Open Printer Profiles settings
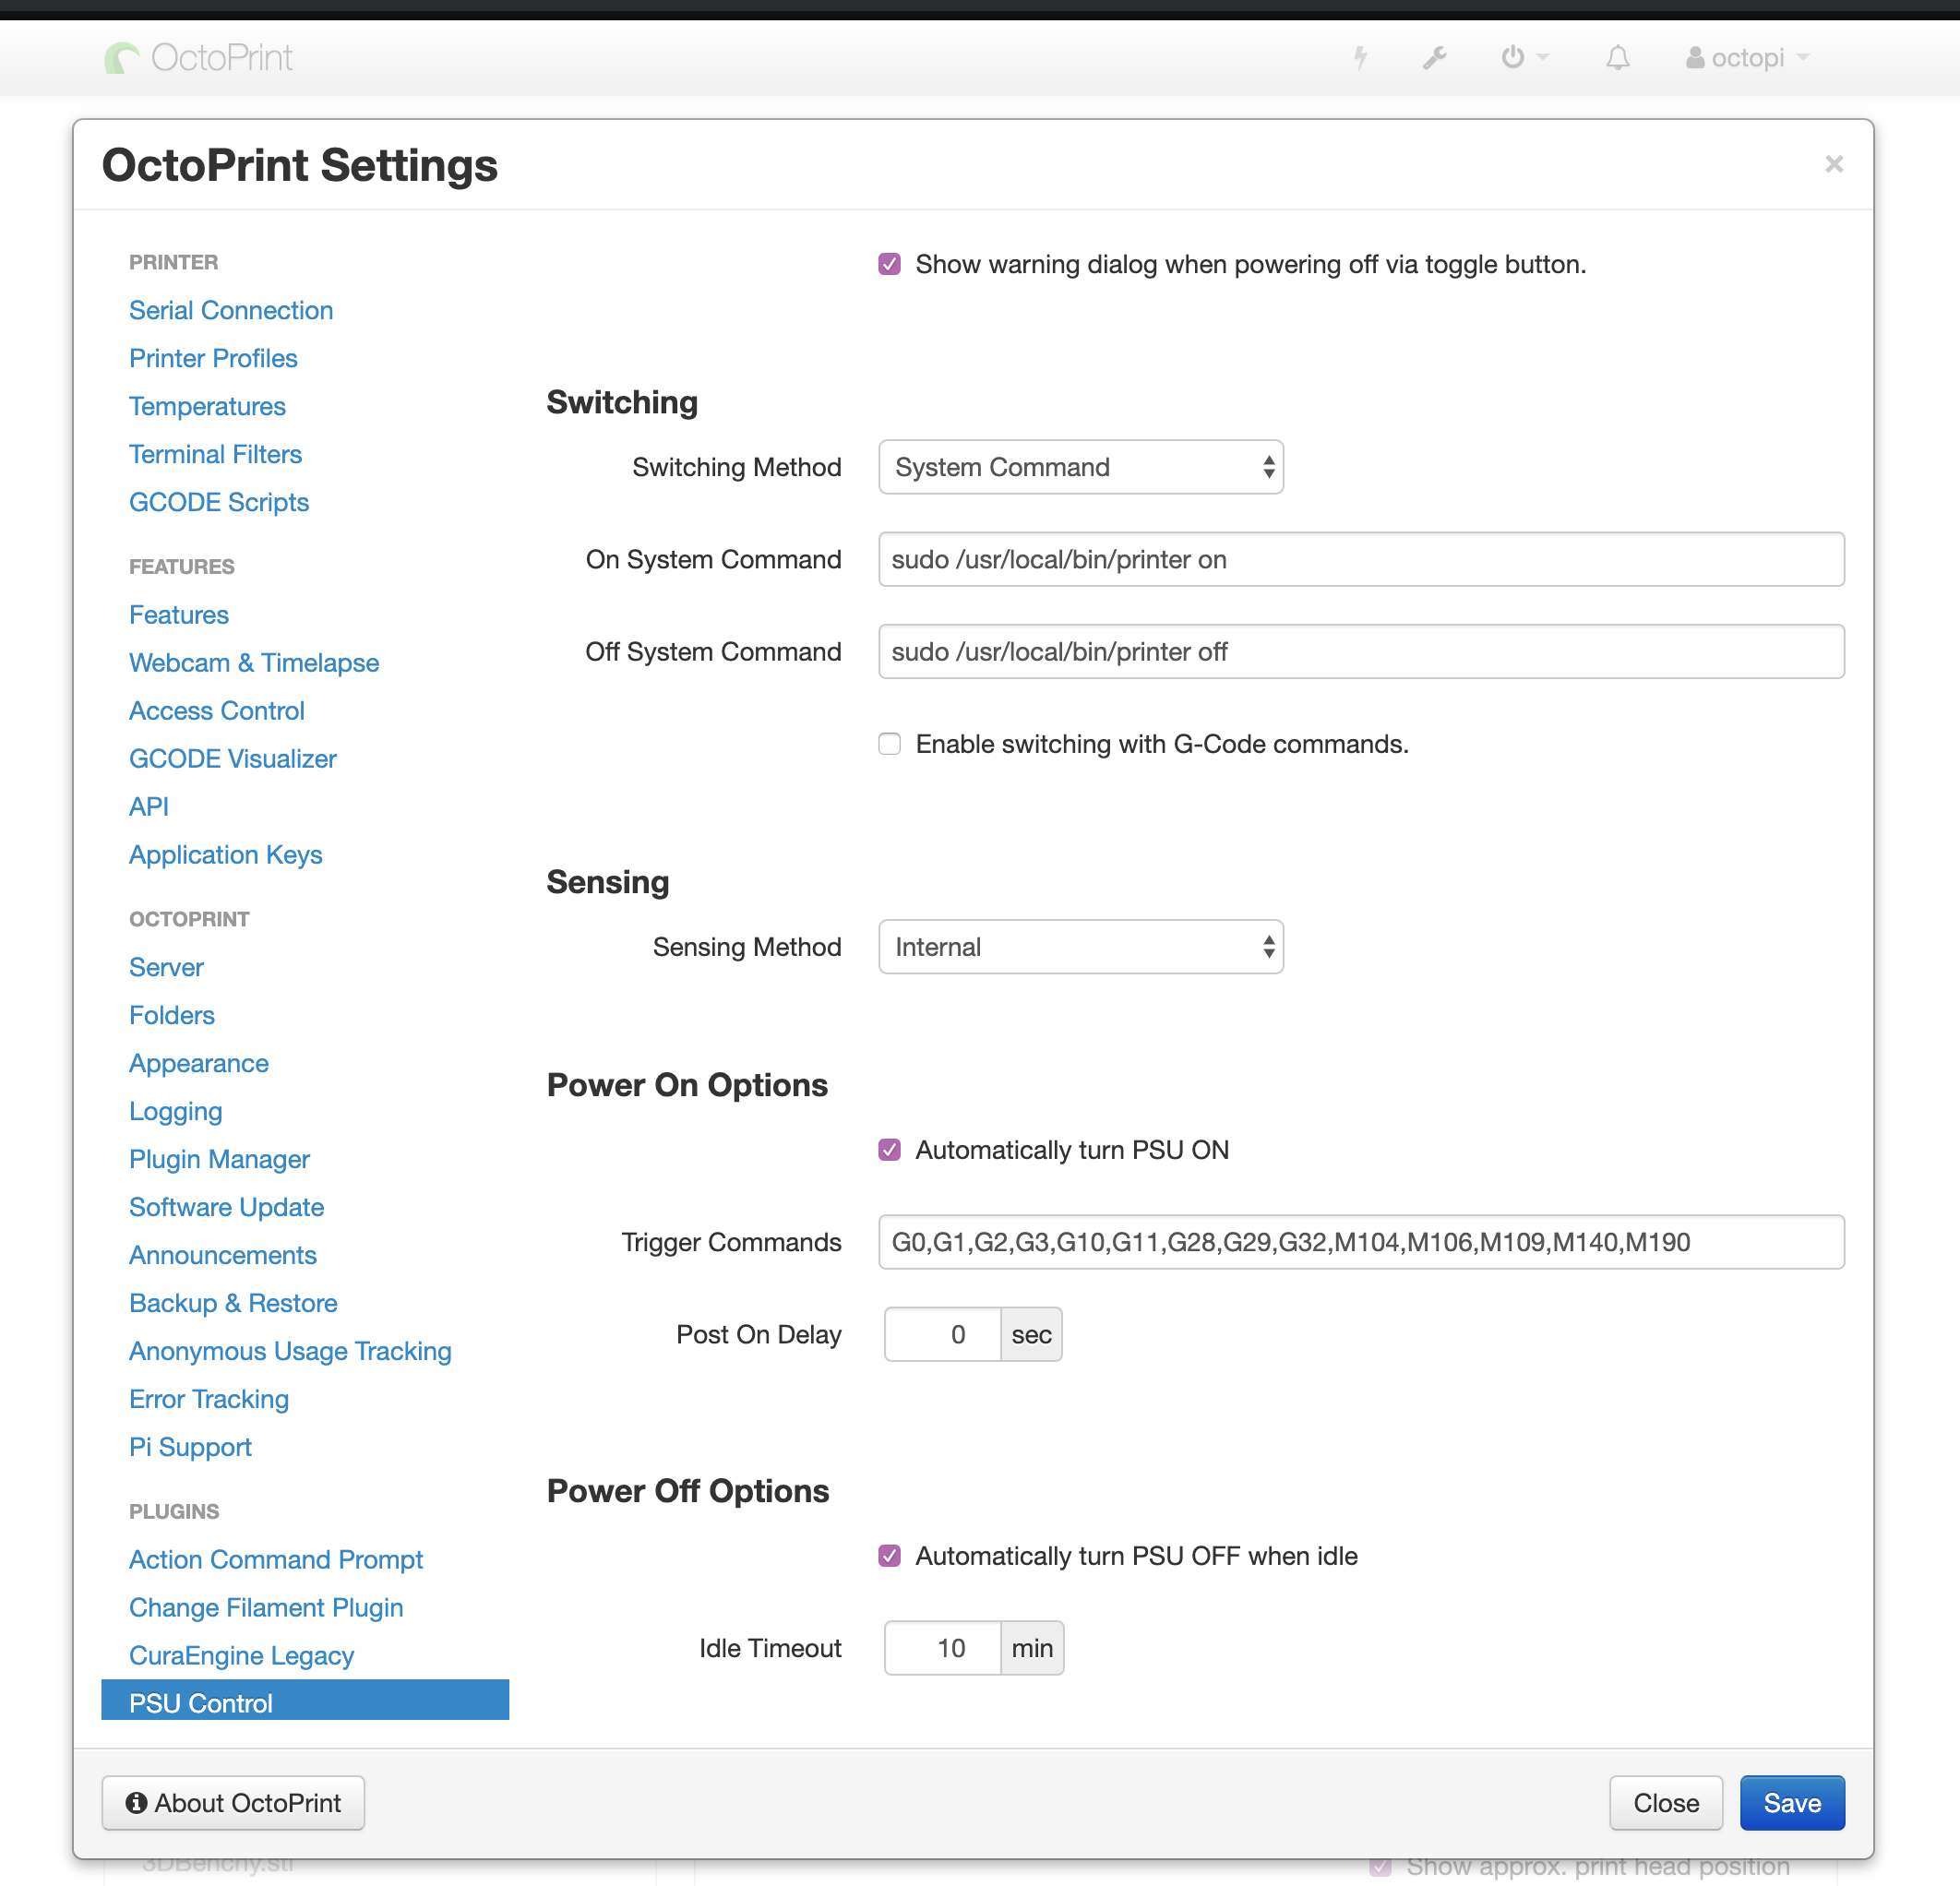The height and width of the screenshot is (1886, 1960). 213,358
